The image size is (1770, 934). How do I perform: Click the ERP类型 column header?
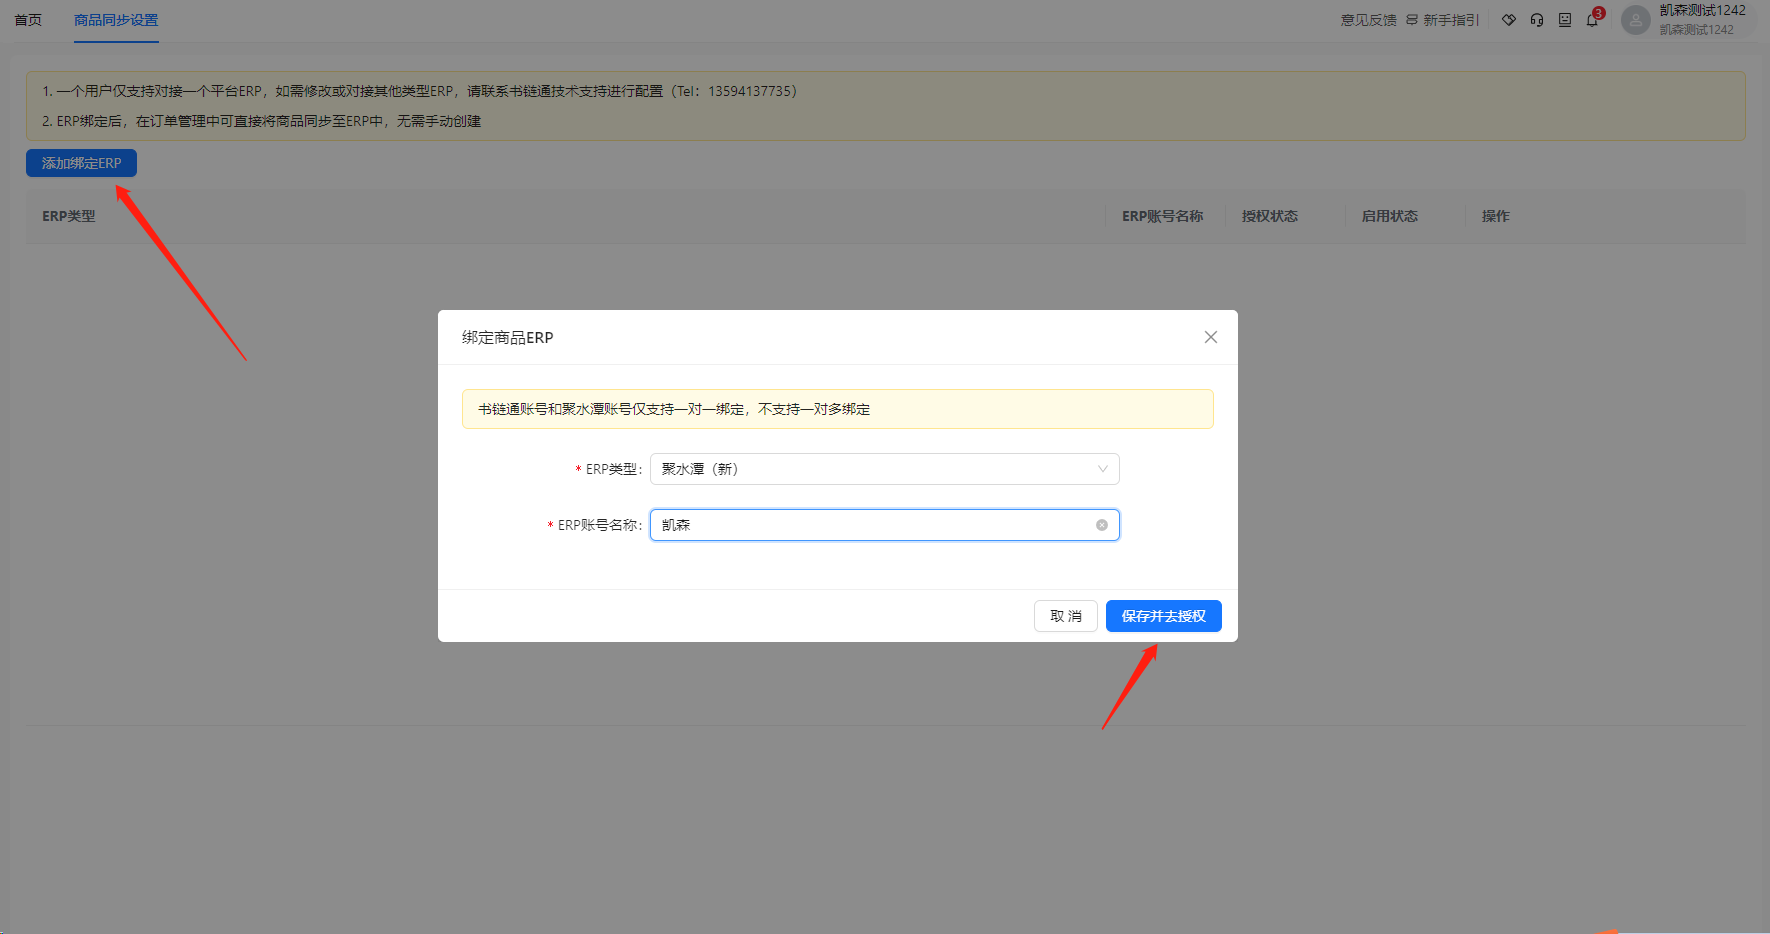coord(69,216)
